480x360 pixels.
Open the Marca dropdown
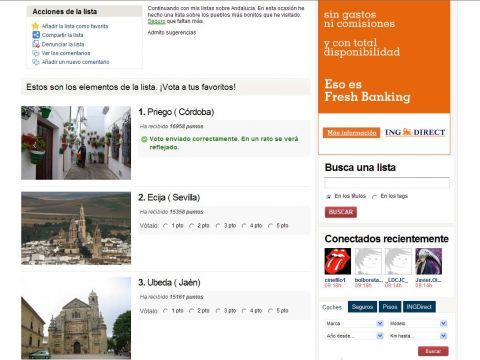tap(354, 323)
